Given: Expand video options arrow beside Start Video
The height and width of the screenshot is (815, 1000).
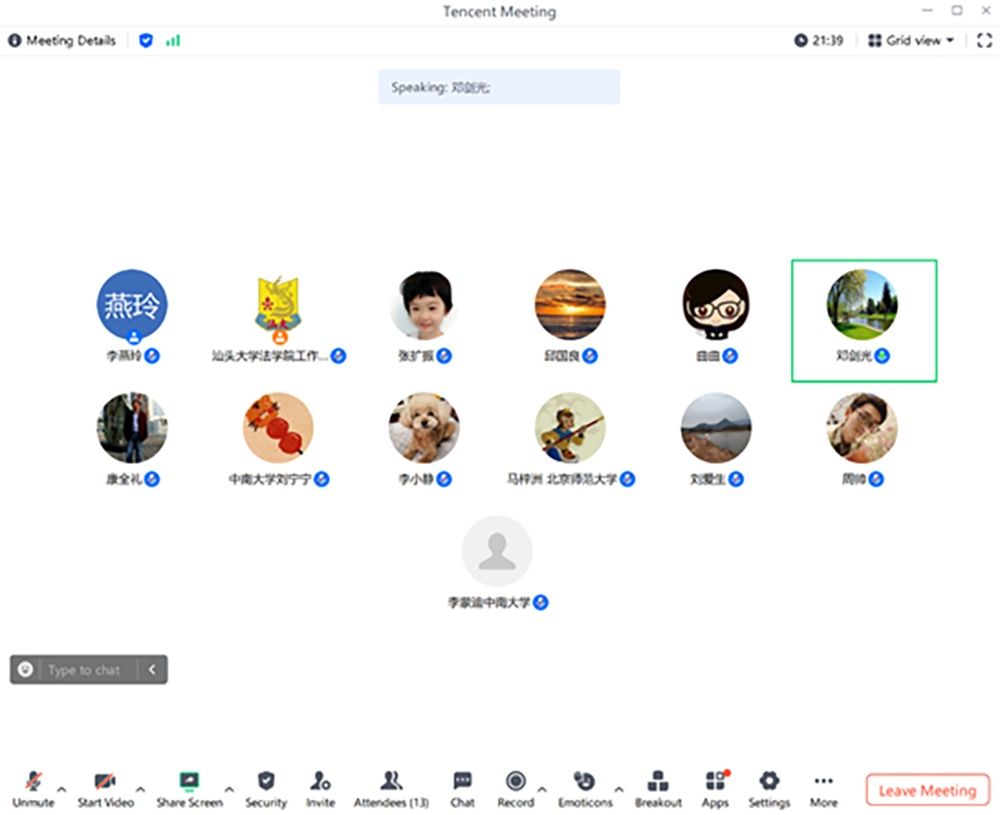Looking at the screenshot, I should pos(140,789).
